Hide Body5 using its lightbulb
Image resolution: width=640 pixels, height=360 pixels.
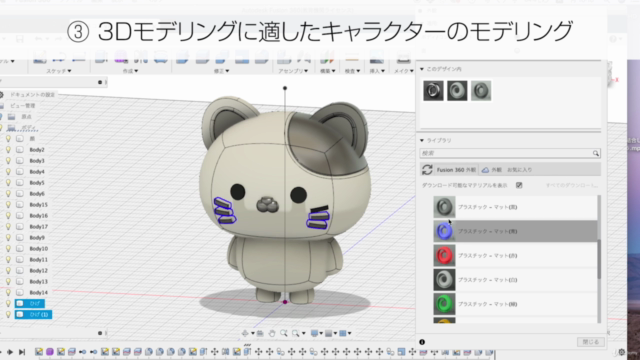pos(8,183)
